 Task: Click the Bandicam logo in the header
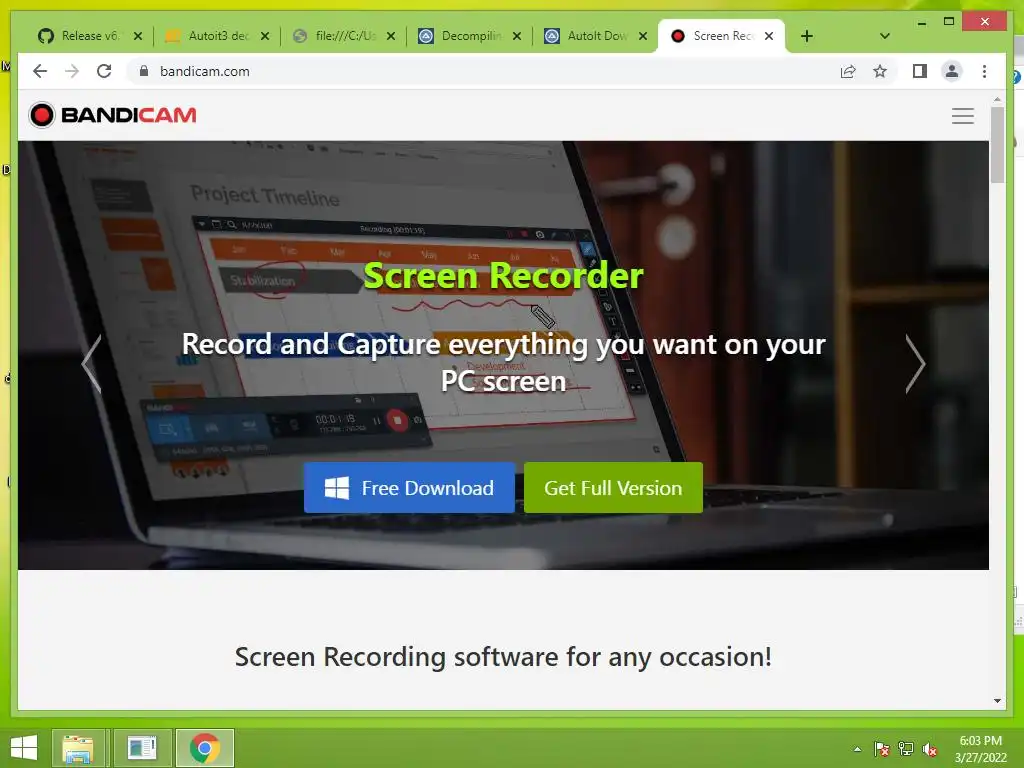[113, 115]
